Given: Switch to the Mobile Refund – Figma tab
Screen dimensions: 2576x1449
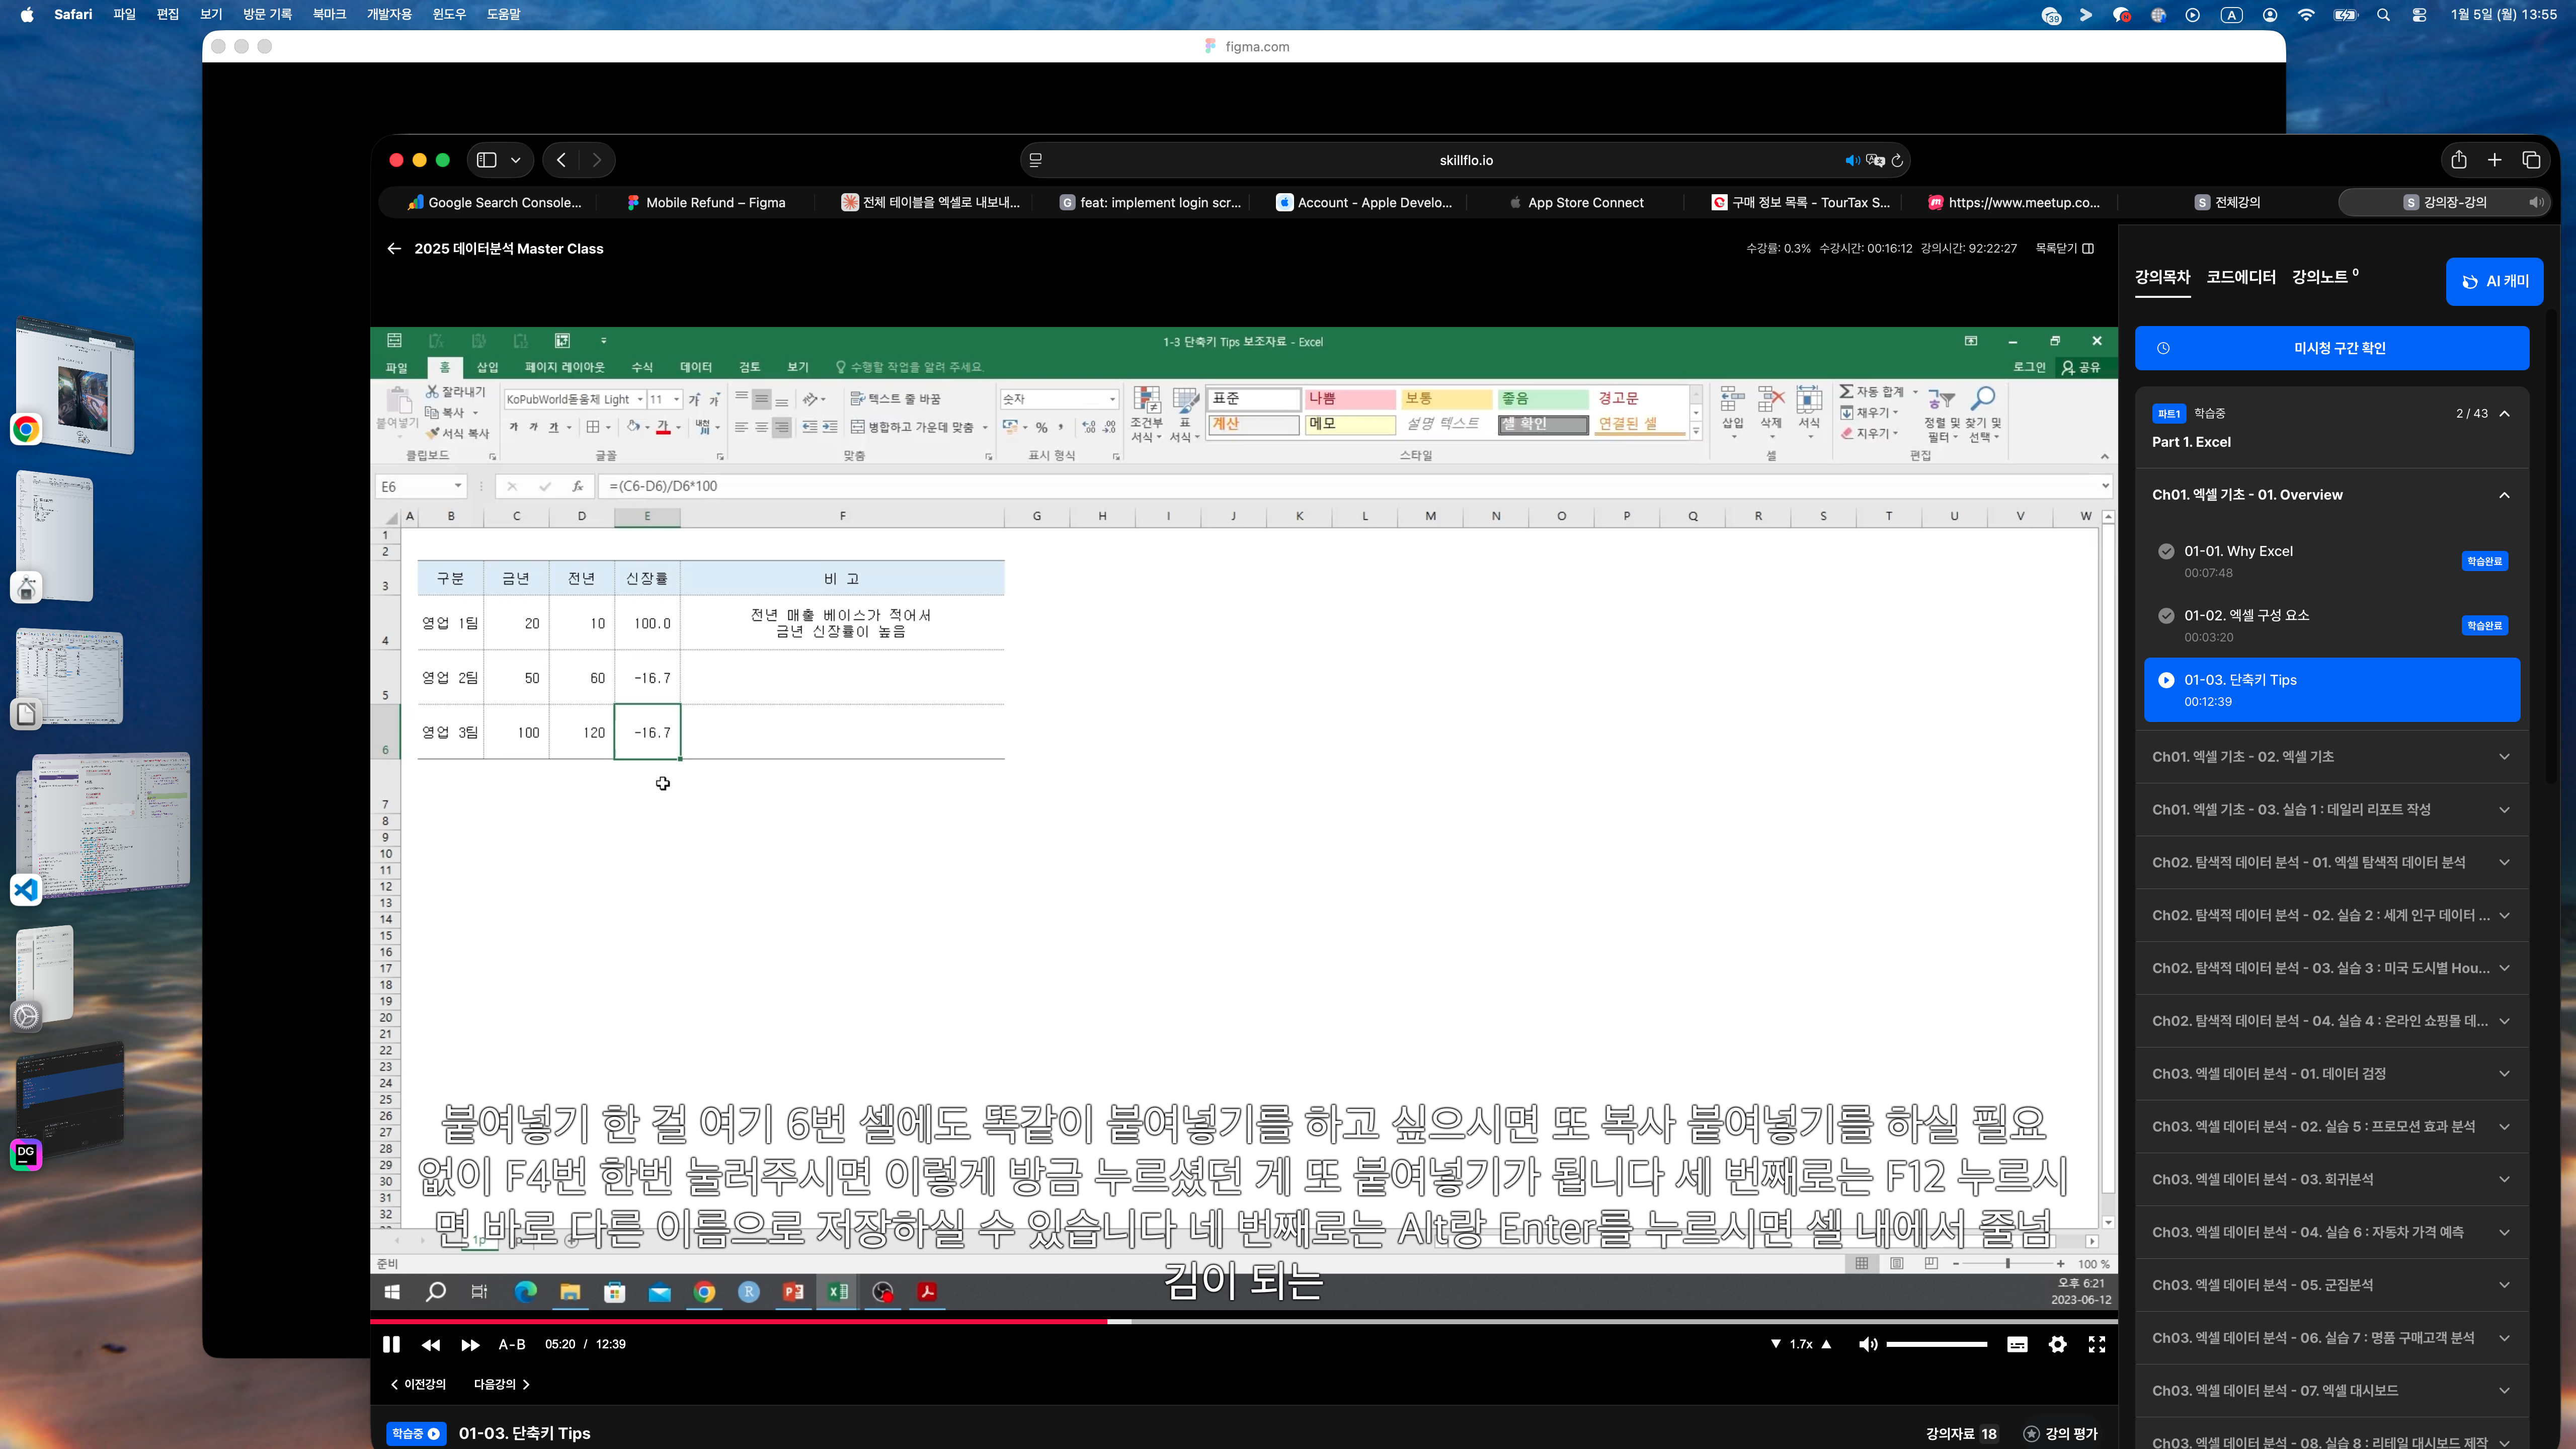Looking at the screenshot, I should 706,203.
